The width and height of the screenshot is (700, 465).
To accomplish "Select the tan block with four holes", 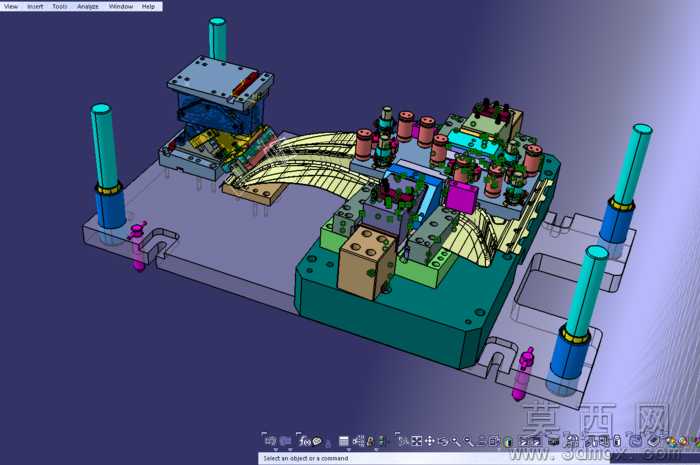I will pos(366,262).
